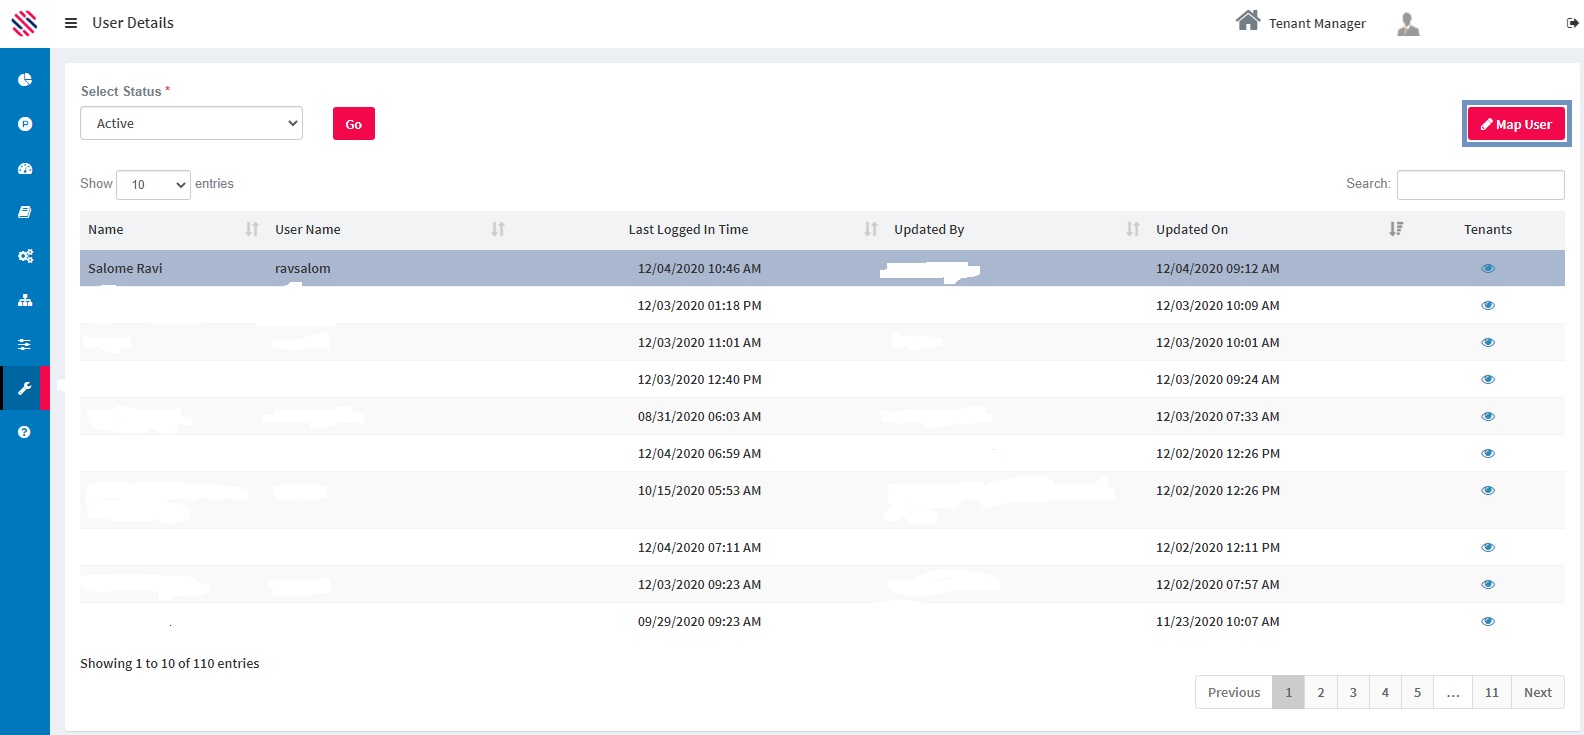
Task: Open the gears settings sidebar icon
Action: (x=25, y=256)
